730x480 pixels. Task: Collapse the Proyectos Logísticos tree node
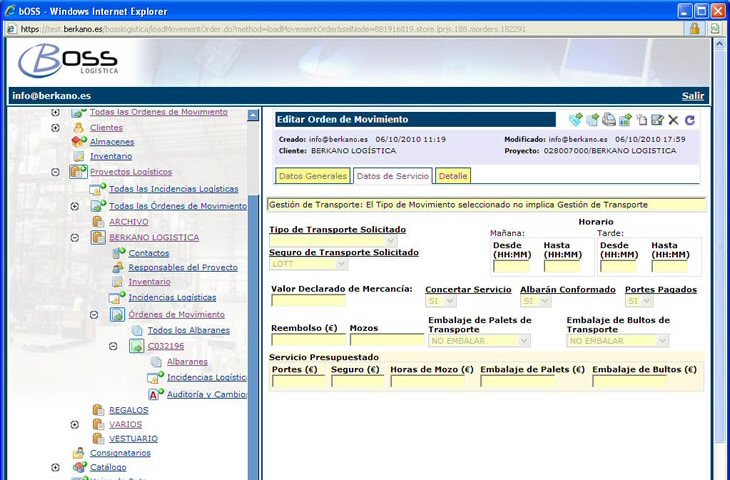click(x=56, y=172)
